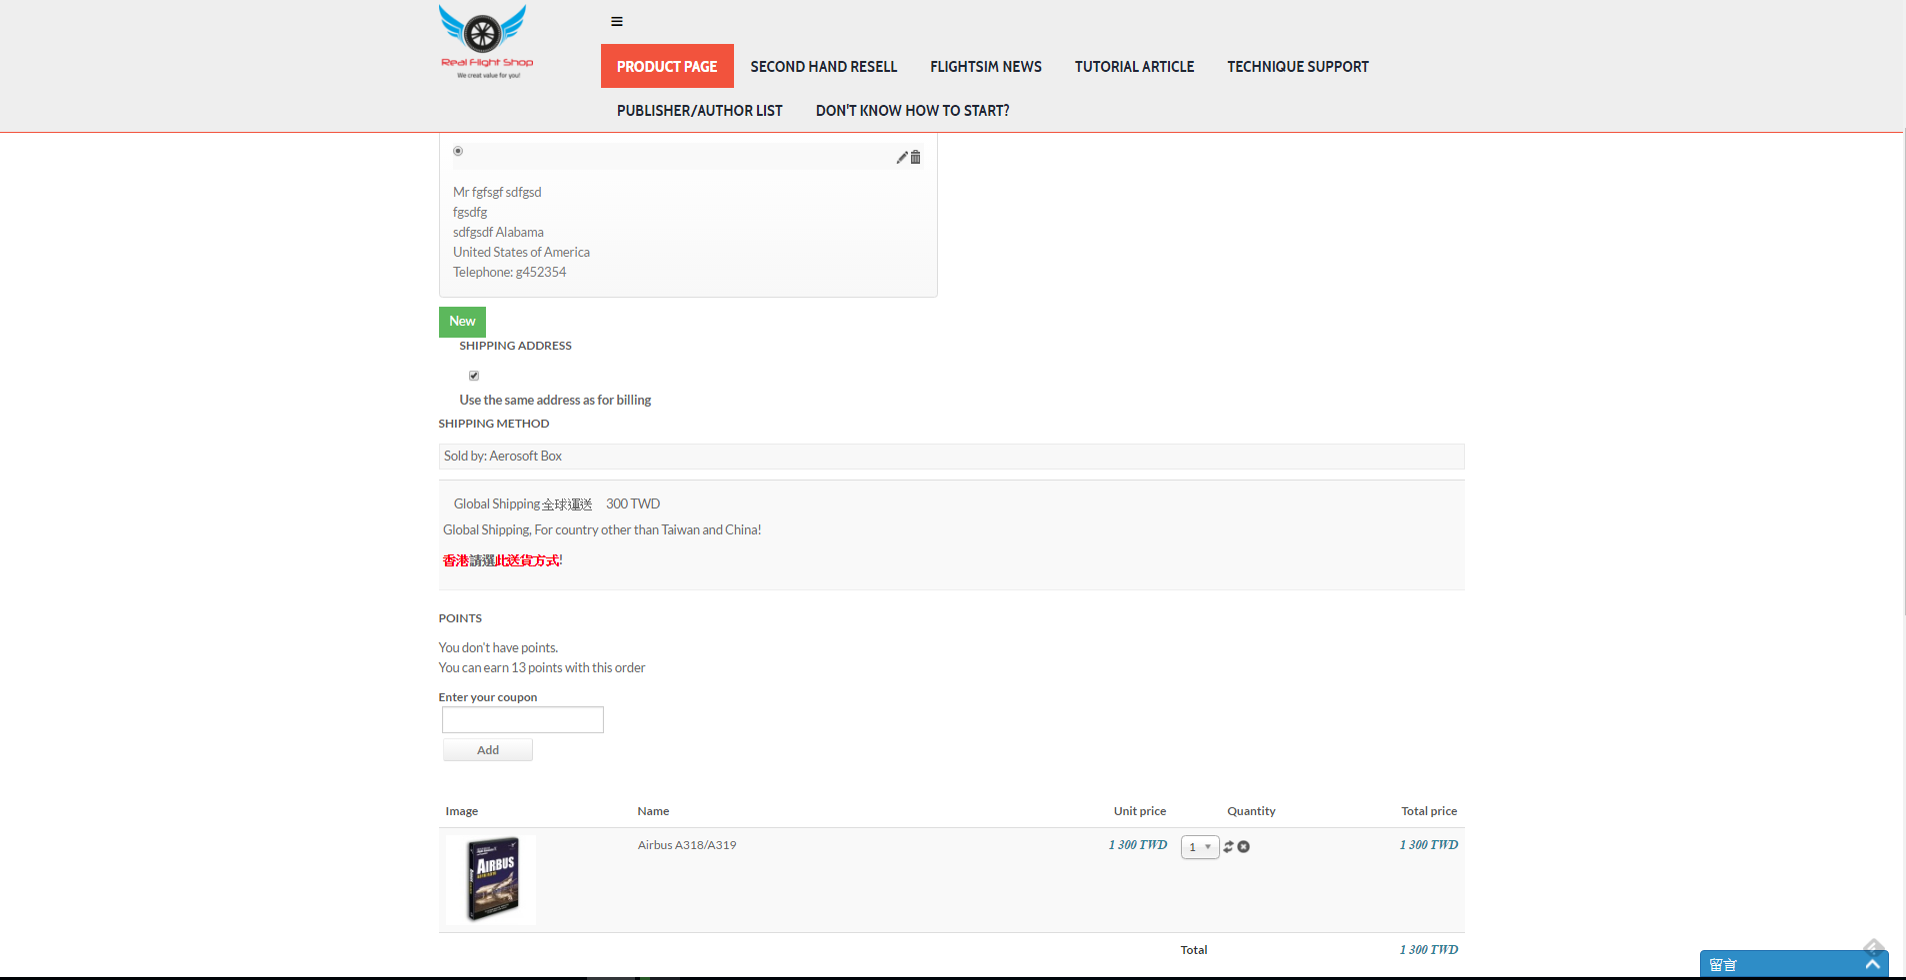Expand the chat widget chevron
Image resolution: width=1906 pixels, height=980 pixels.
pos(1872,965)
